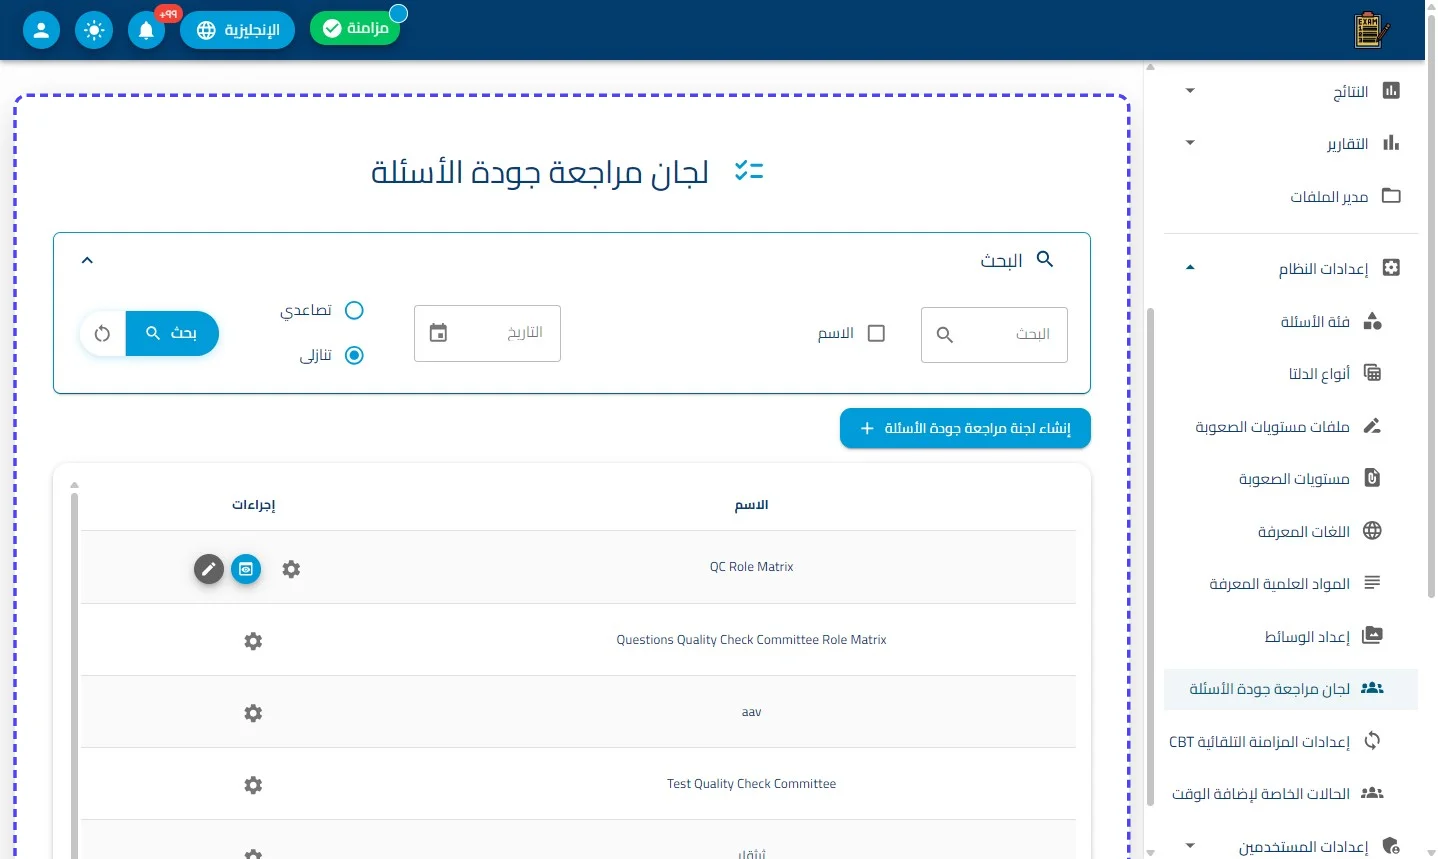This screenshot has height=859, width=1438.
Task: Click the green مزامنة sync button
Action: point(355,28)
